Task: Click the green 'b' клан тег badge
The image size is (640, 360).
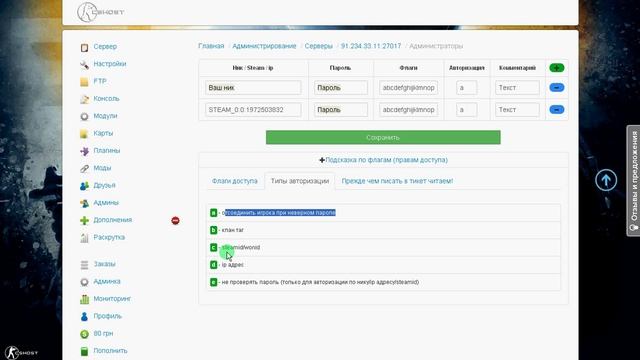Action: pos(213,230)
